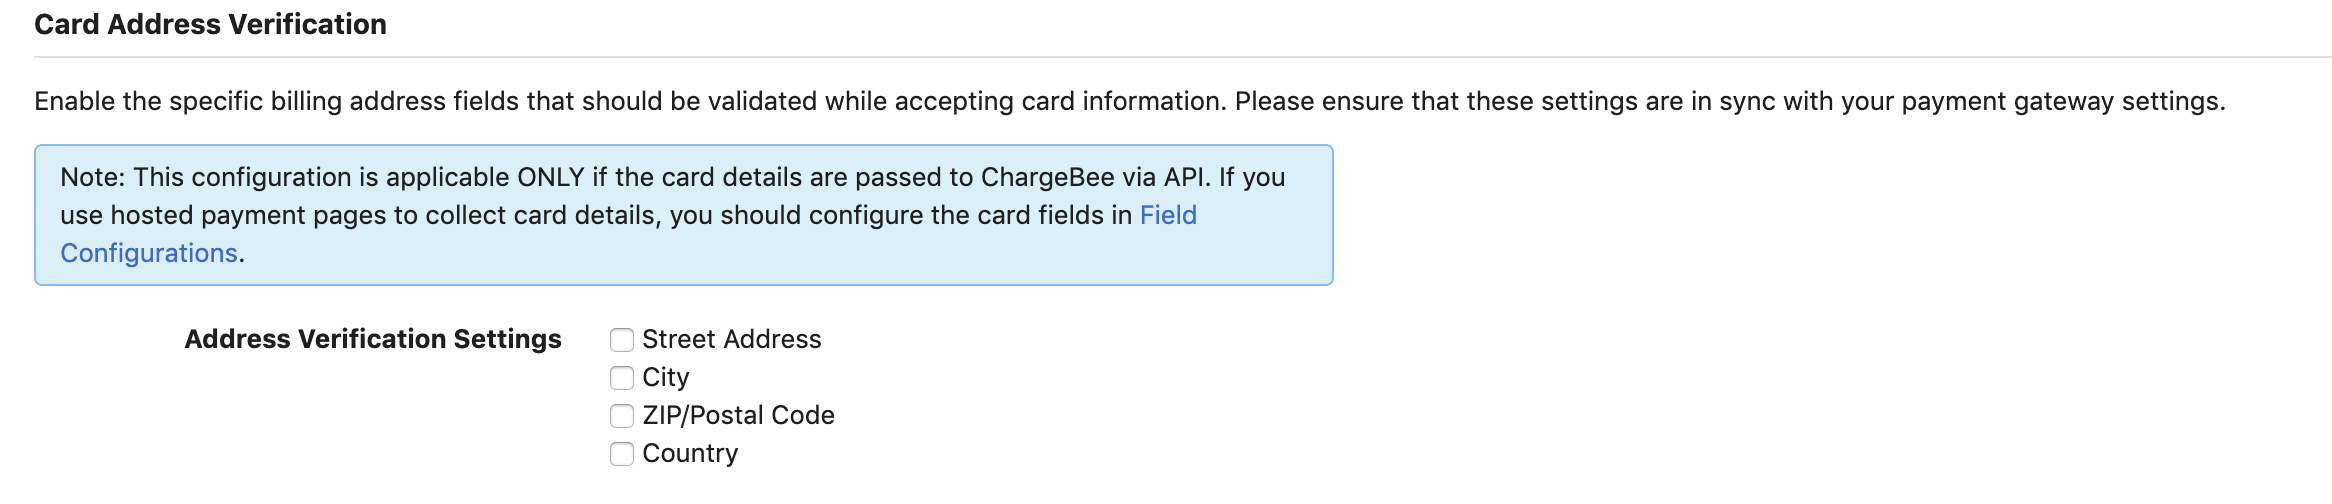Click the Card Address Verification heading

coord(210,25)
